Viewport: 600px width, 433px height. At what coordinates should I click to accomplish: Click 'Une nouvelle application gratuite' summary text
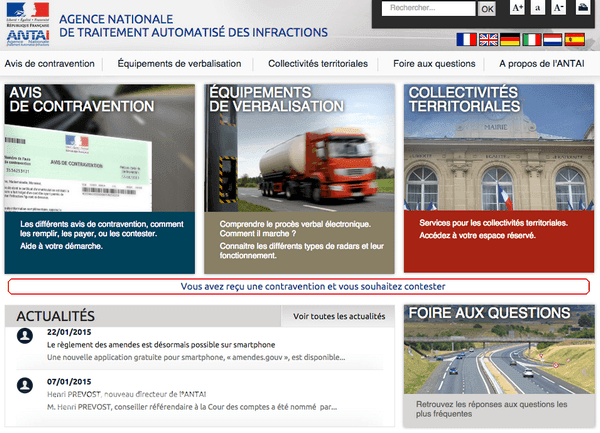coord(196,358)
